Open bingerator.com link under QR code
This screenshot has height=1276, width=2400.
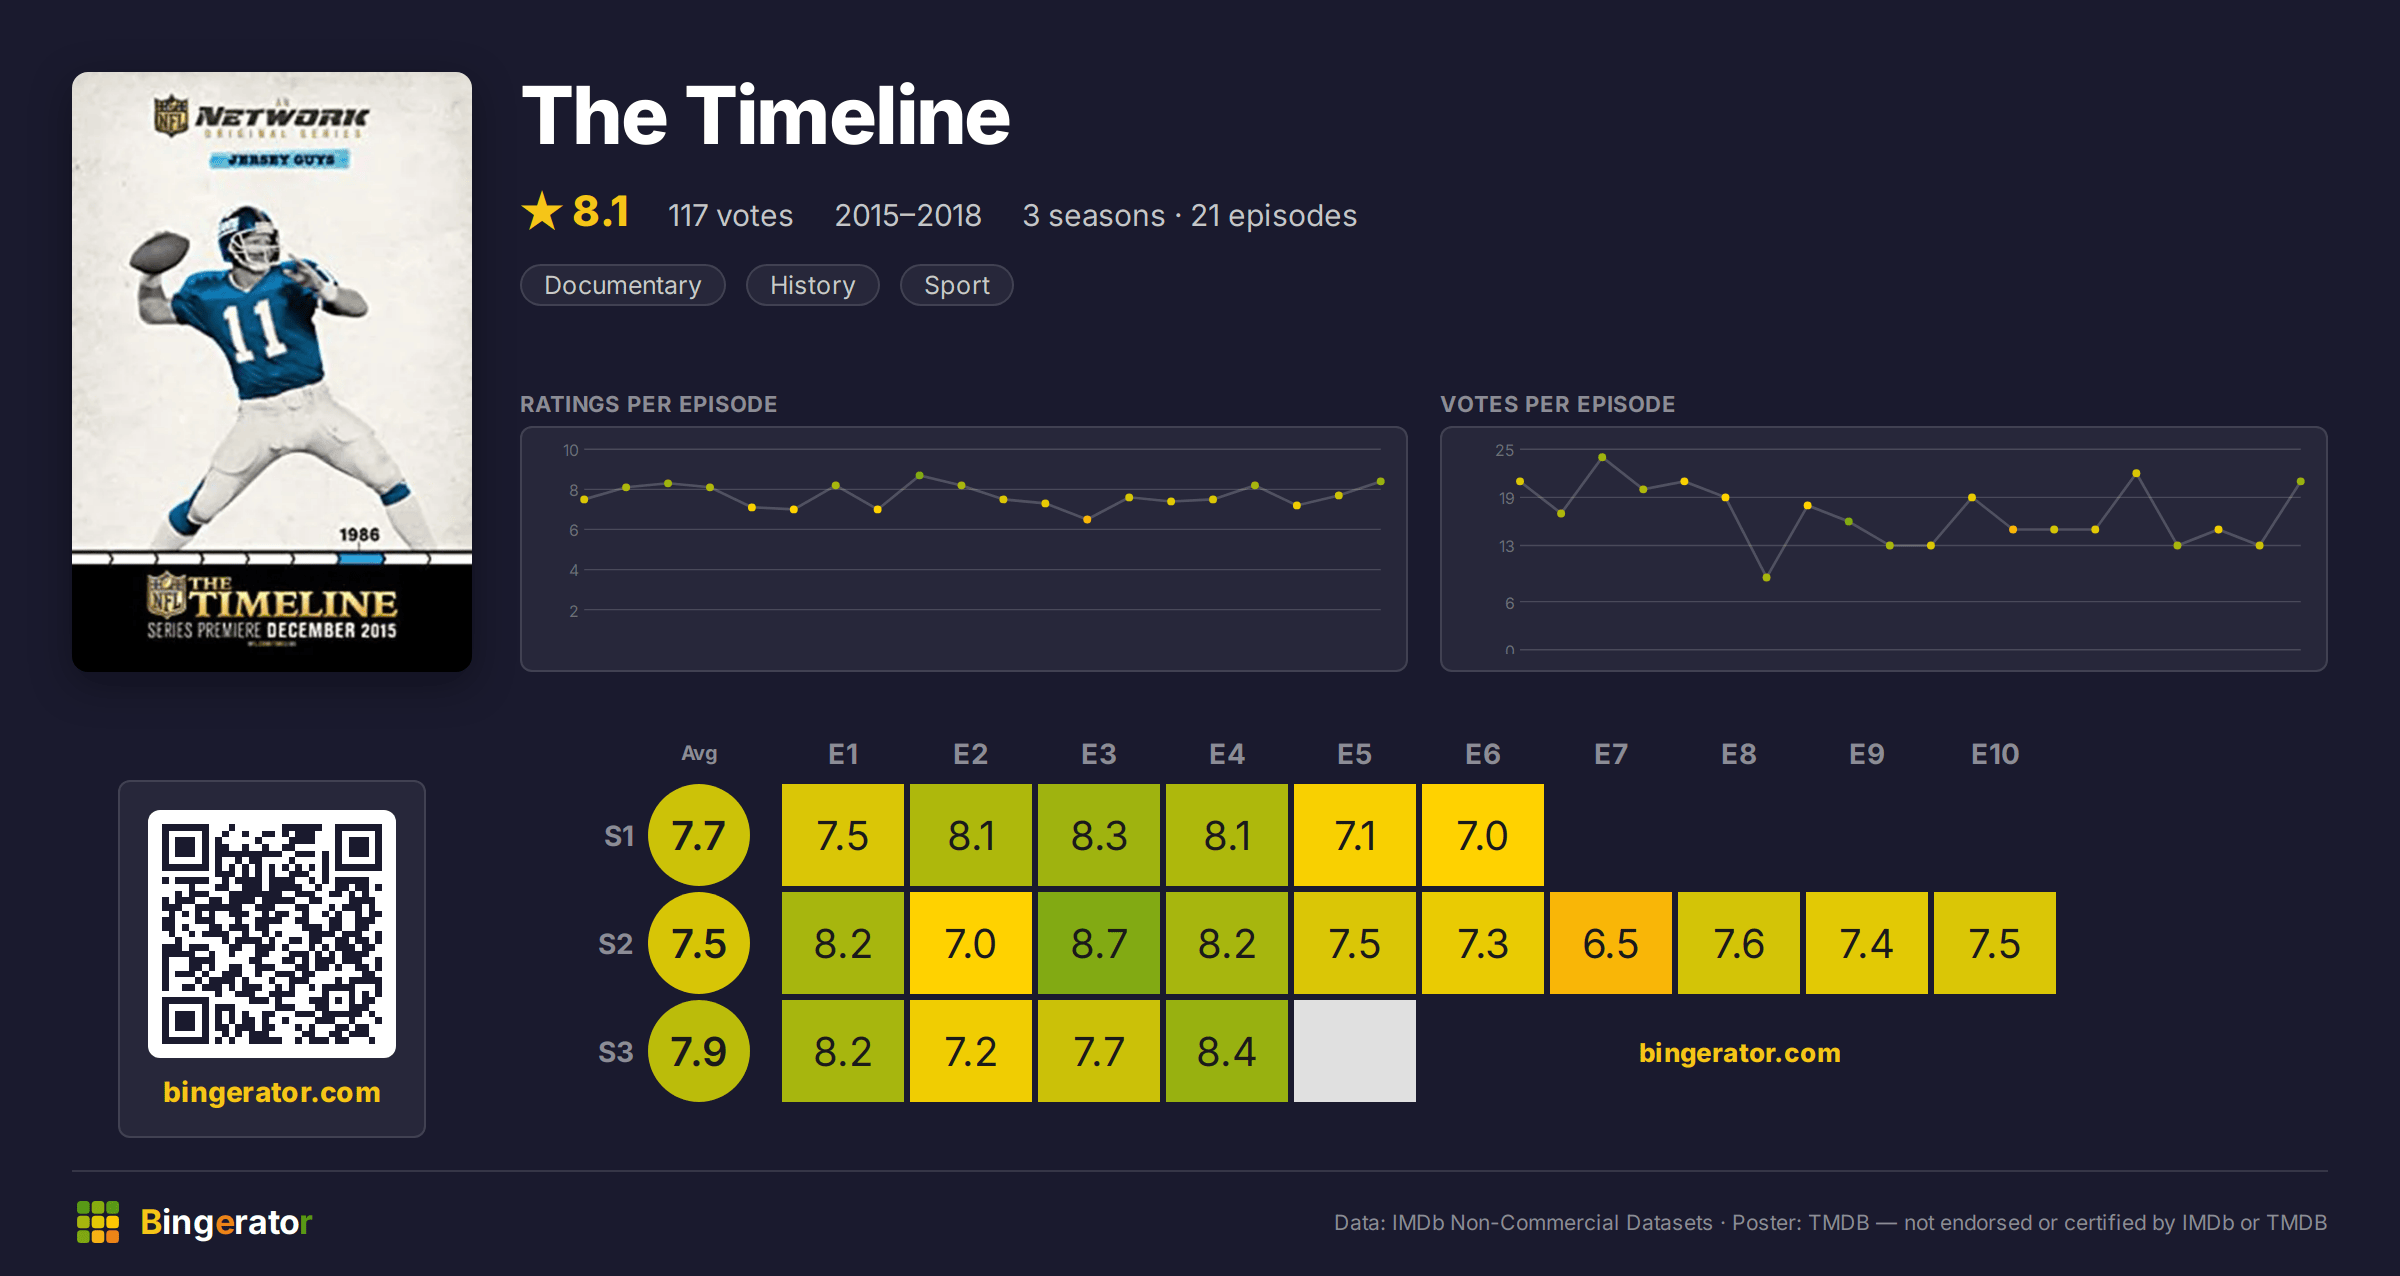coord(272,1092)
